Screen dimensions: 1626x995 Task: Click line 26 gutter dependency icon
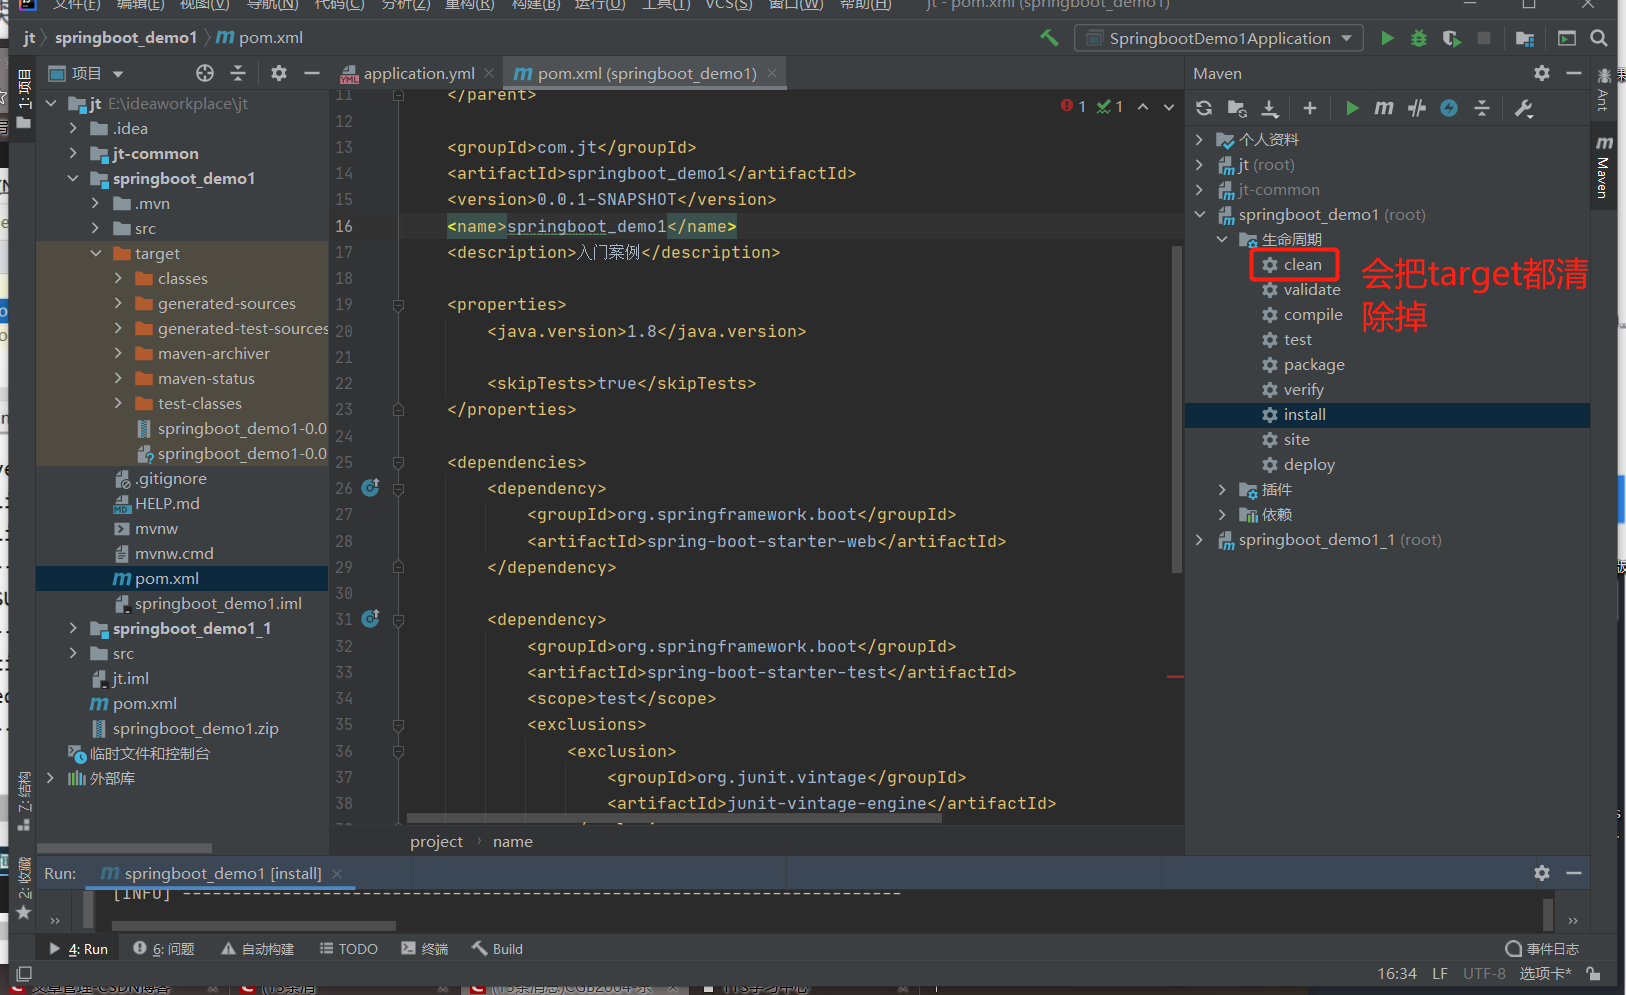click(x=370, y=488)
